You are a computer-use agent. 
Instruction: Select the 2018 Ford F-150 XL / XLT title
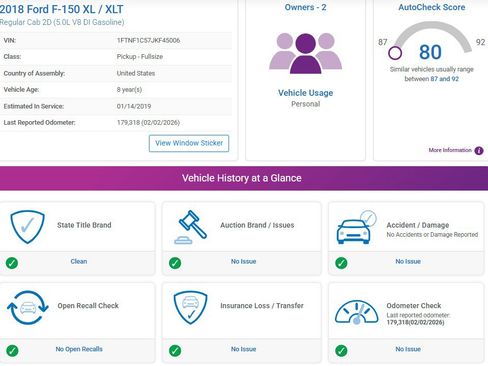click(61, 9)
